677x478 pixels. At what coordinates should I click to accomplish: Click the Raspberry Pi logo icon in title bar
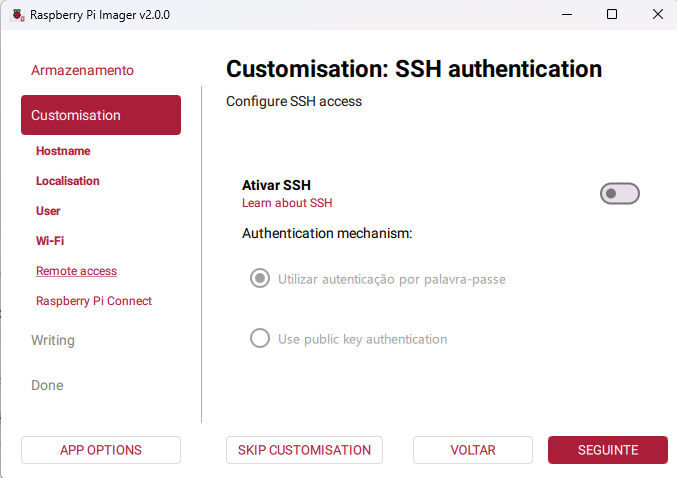(x=17, y=15)
